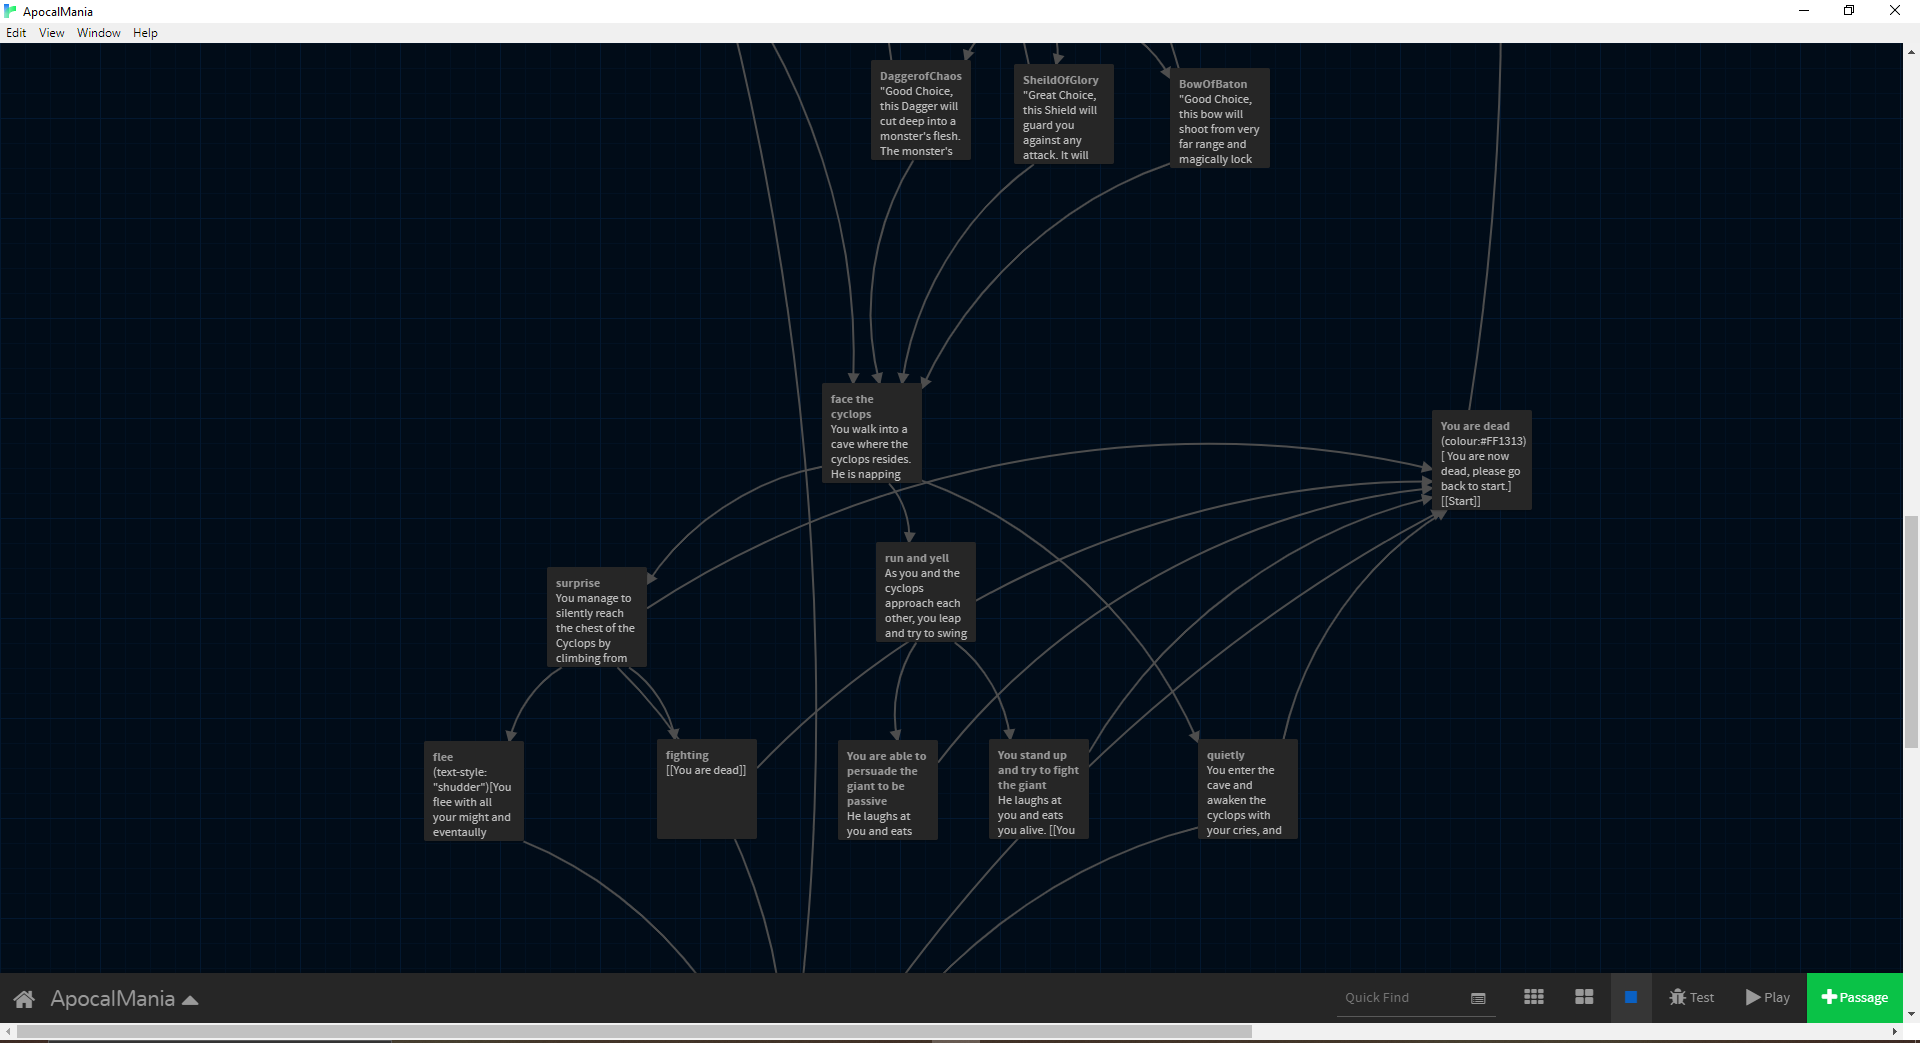Image resolution: width=1920 pixels, height=1043 pixels.
Task: Create a new passage with the green Passage button
Action: [x=1853, y=997]
